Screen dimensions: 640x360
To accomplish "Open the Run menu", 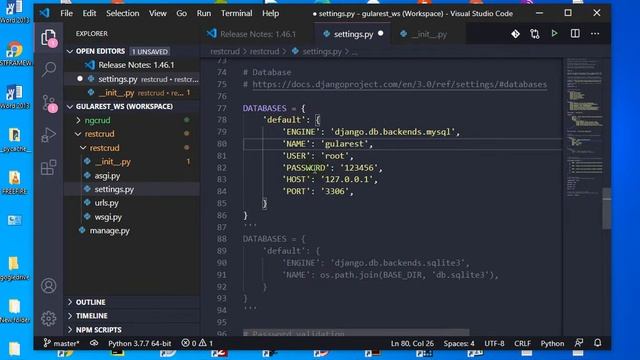I will click(x=204, y=13).
